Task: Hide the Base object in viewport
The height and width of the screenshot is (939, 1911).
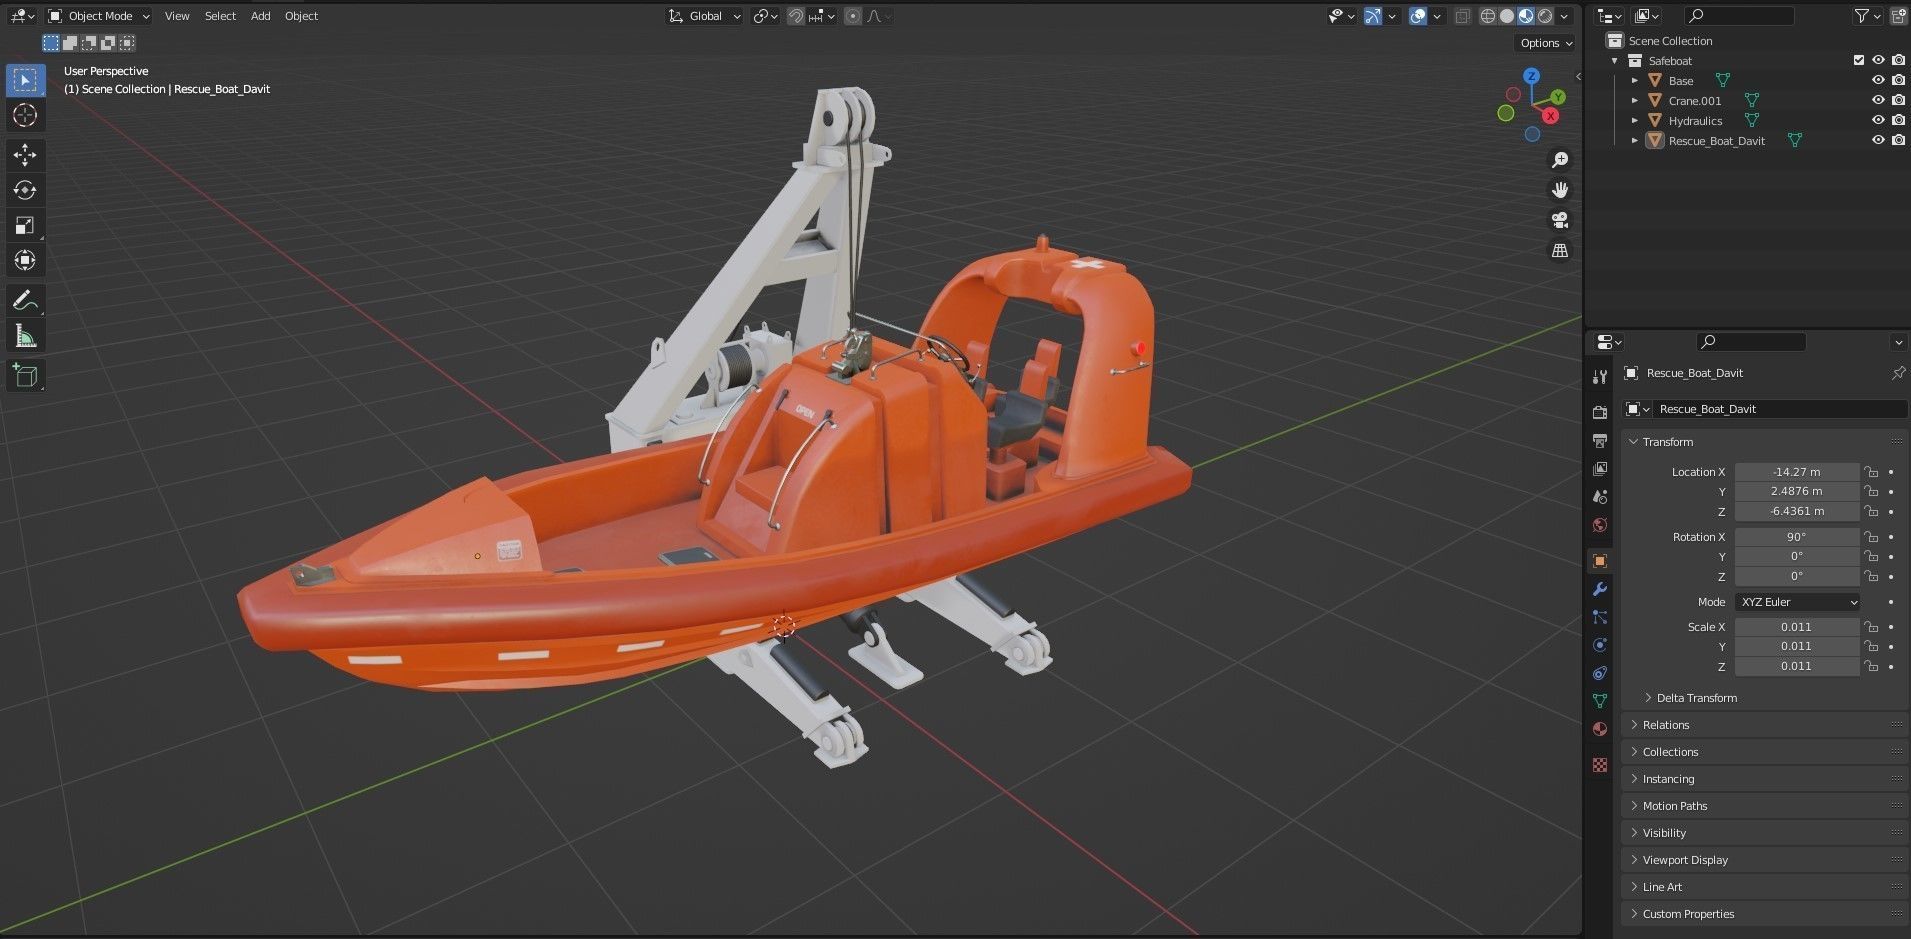Action: point(1878,80)
